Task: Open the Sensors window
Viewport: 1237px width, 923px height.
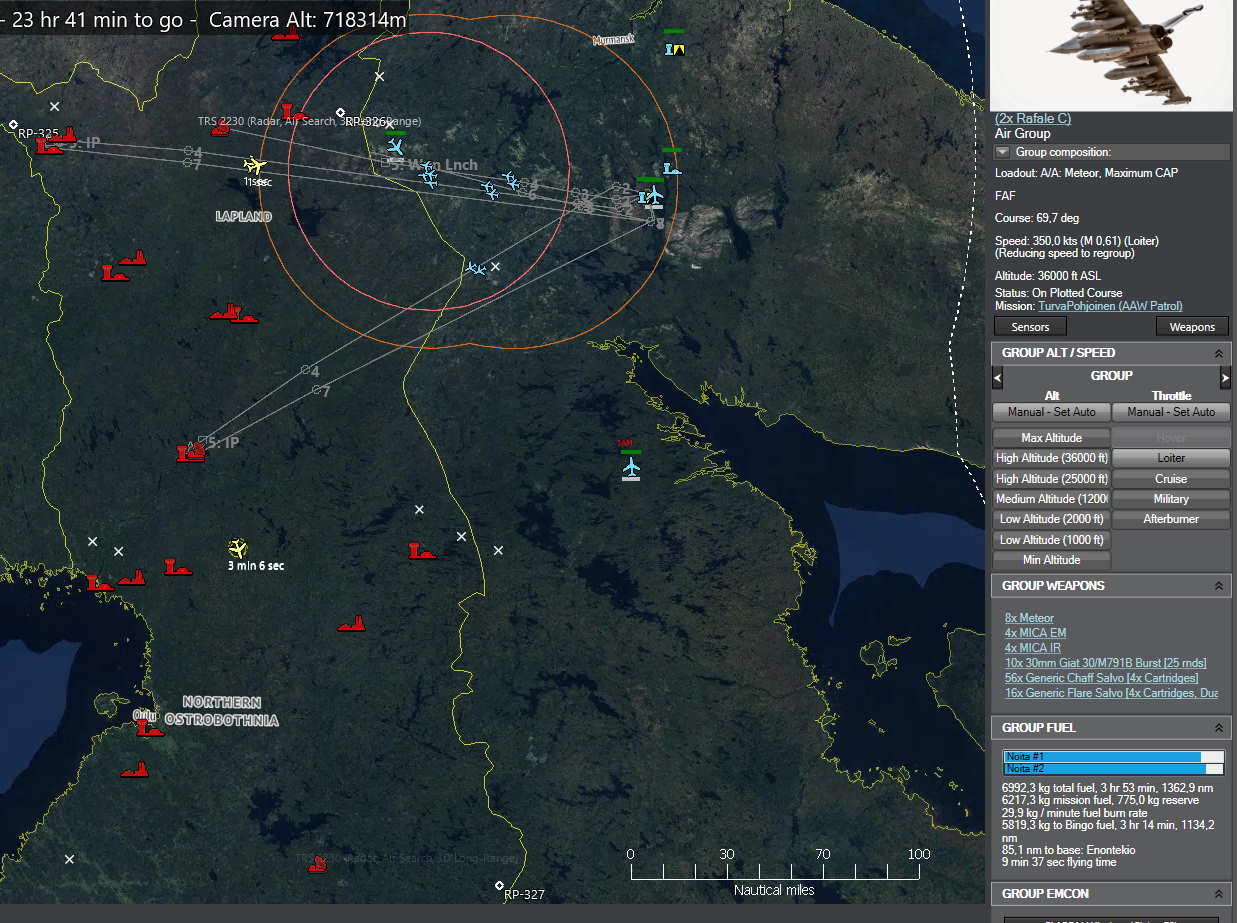Action: [x=1030, y=327]
